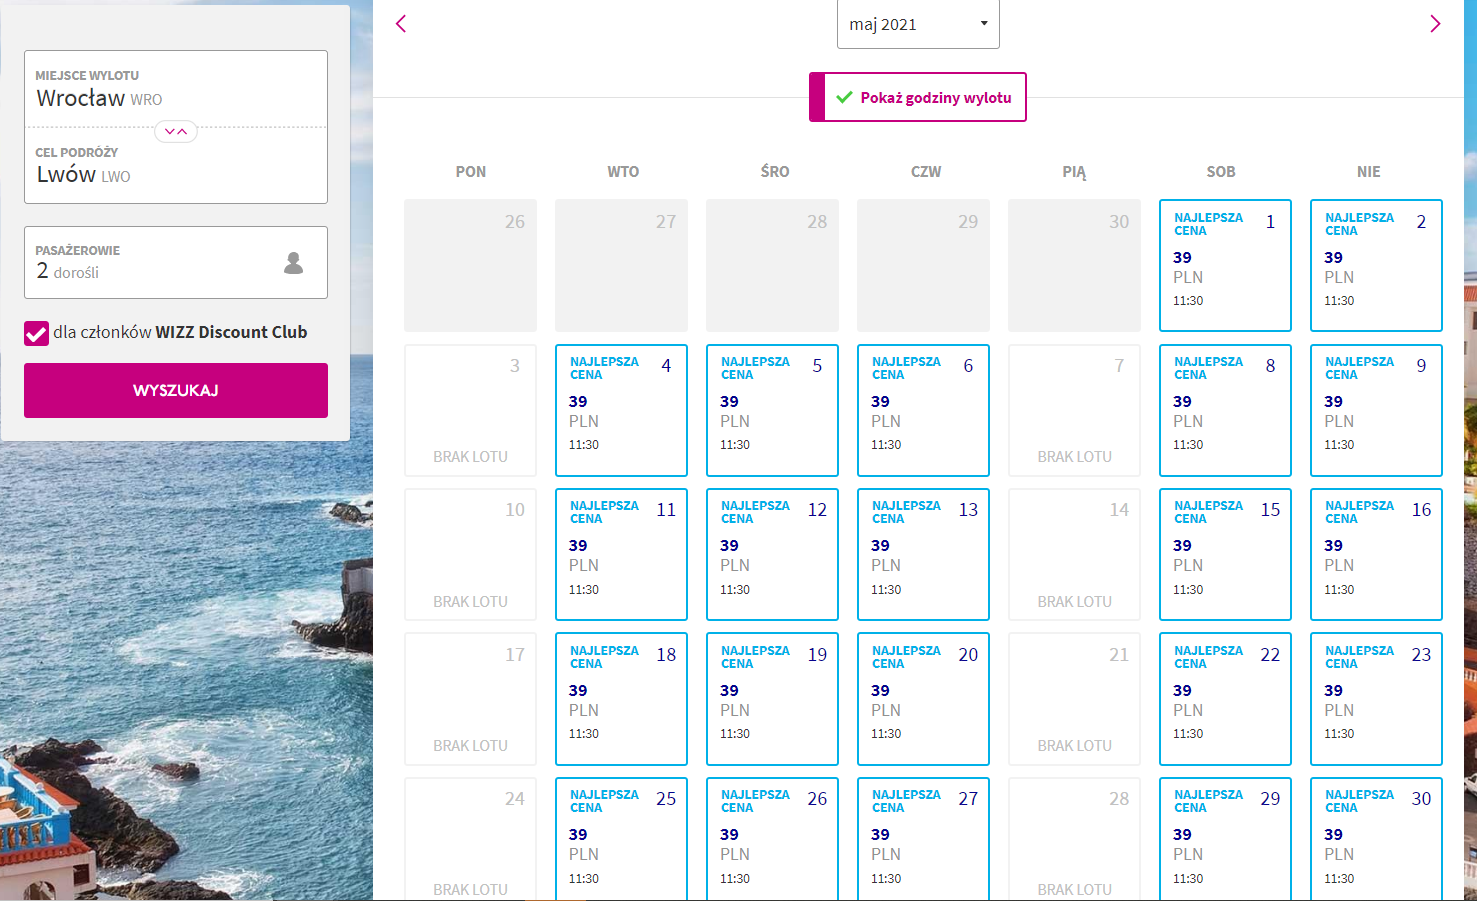This screenshot has width=1477, height=901.
Task: Choose the May 4 flight cell
Action: 621,410
